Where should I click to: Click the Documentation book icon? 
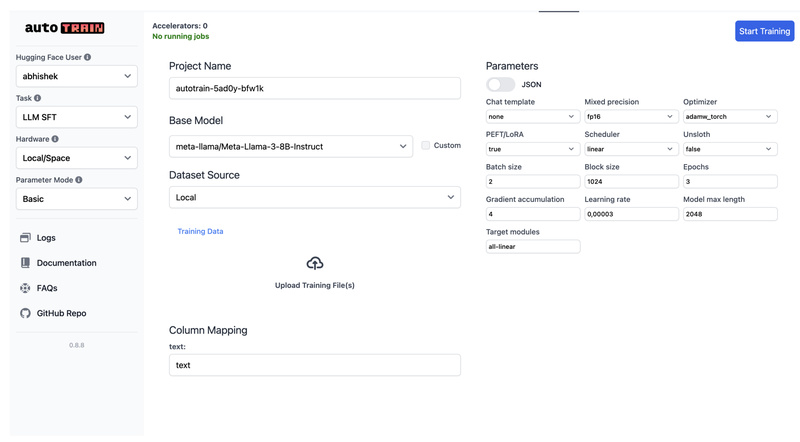pyautogui.click(x=25, y=263)
